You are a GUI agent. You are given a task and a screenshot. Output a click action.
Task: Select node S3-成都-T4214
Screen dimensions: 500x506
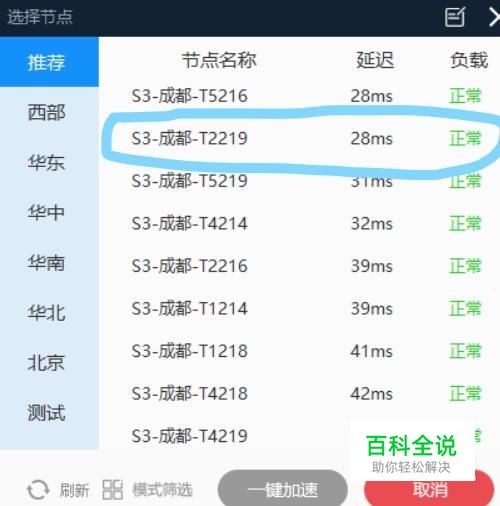click(299, 223)
